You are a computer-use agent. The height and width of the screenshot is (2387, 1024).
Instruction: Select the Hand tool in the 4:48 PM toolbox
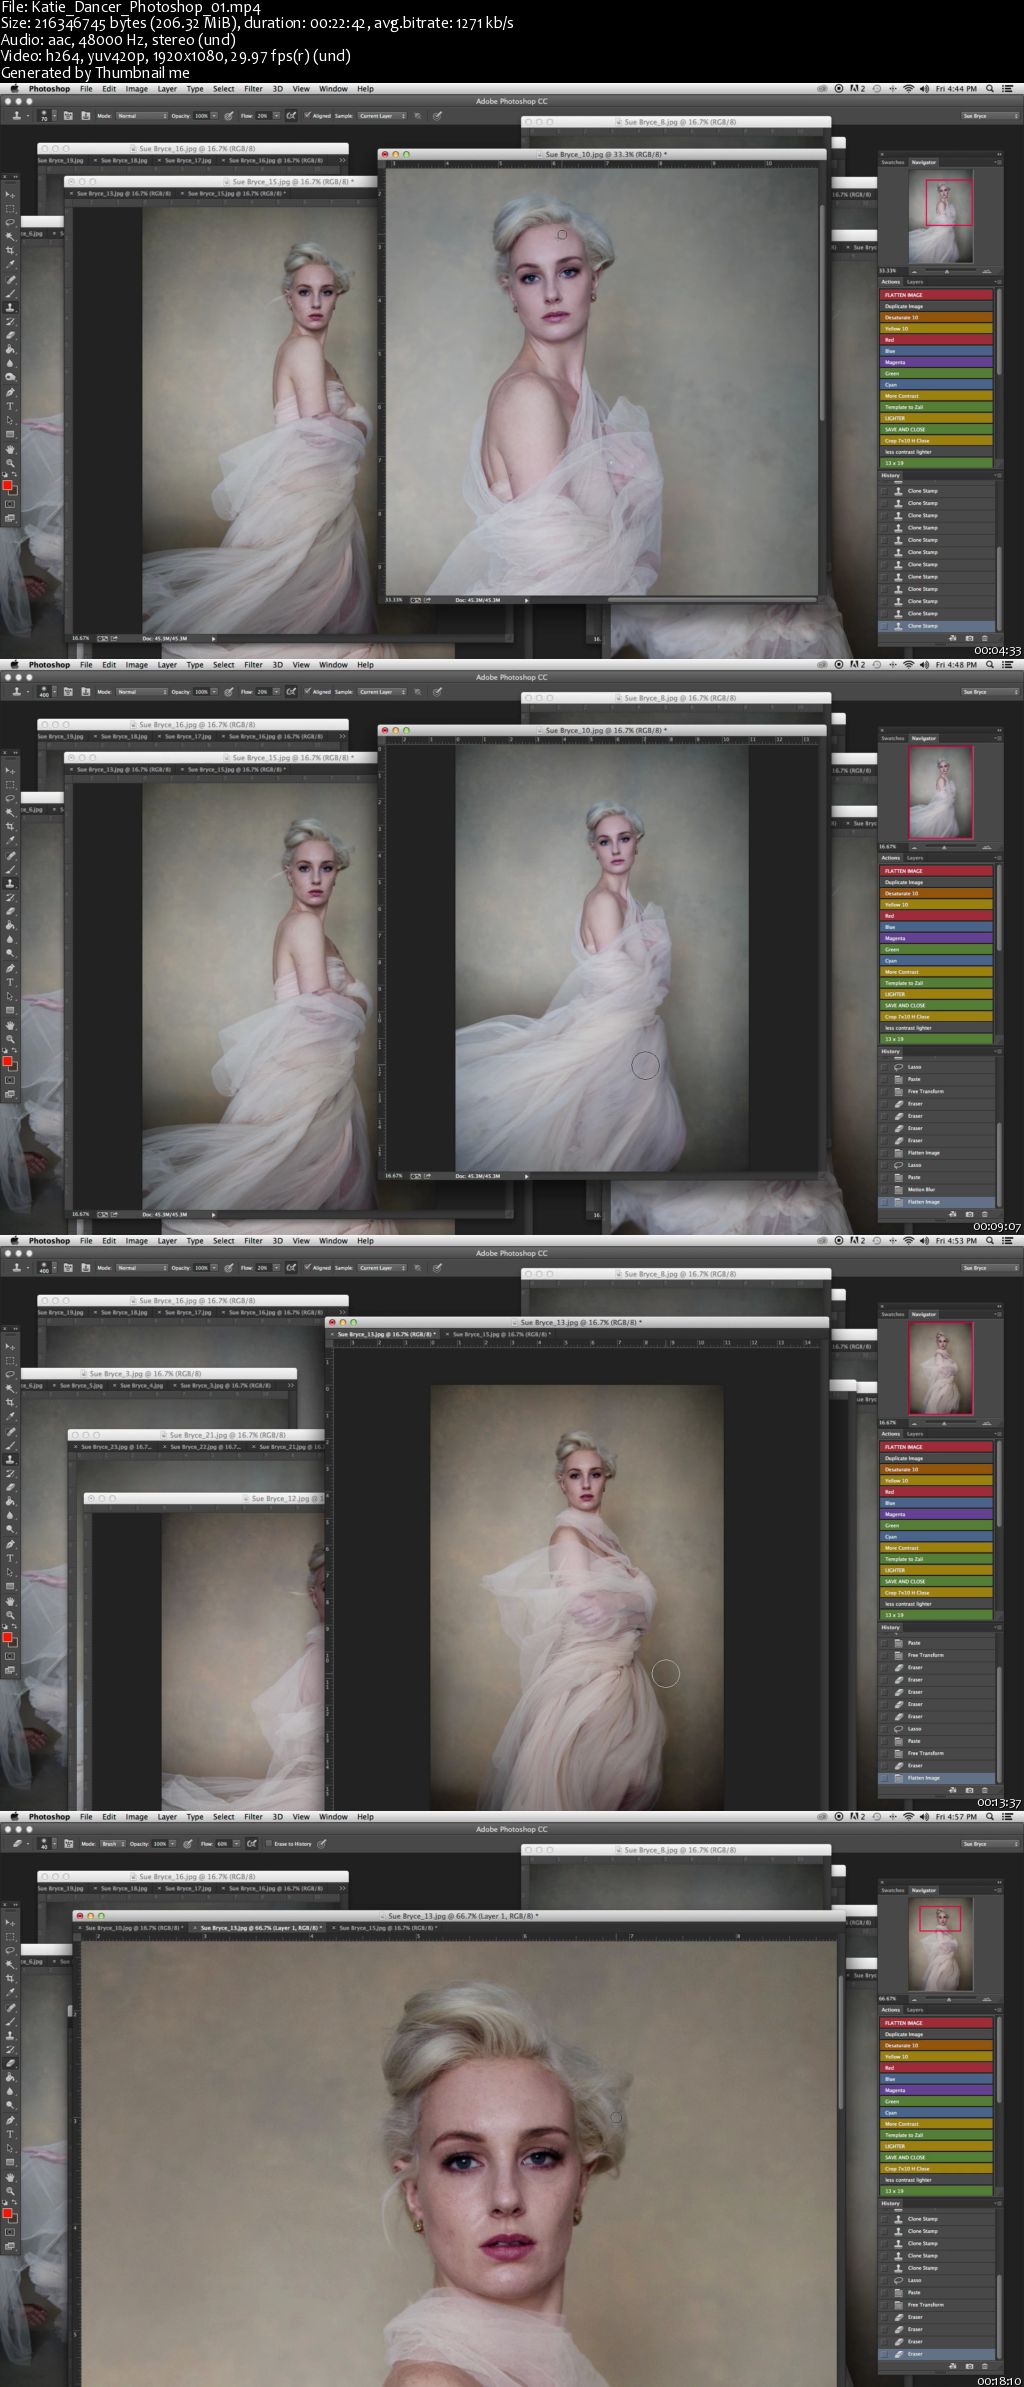[x=10, y=1025]
